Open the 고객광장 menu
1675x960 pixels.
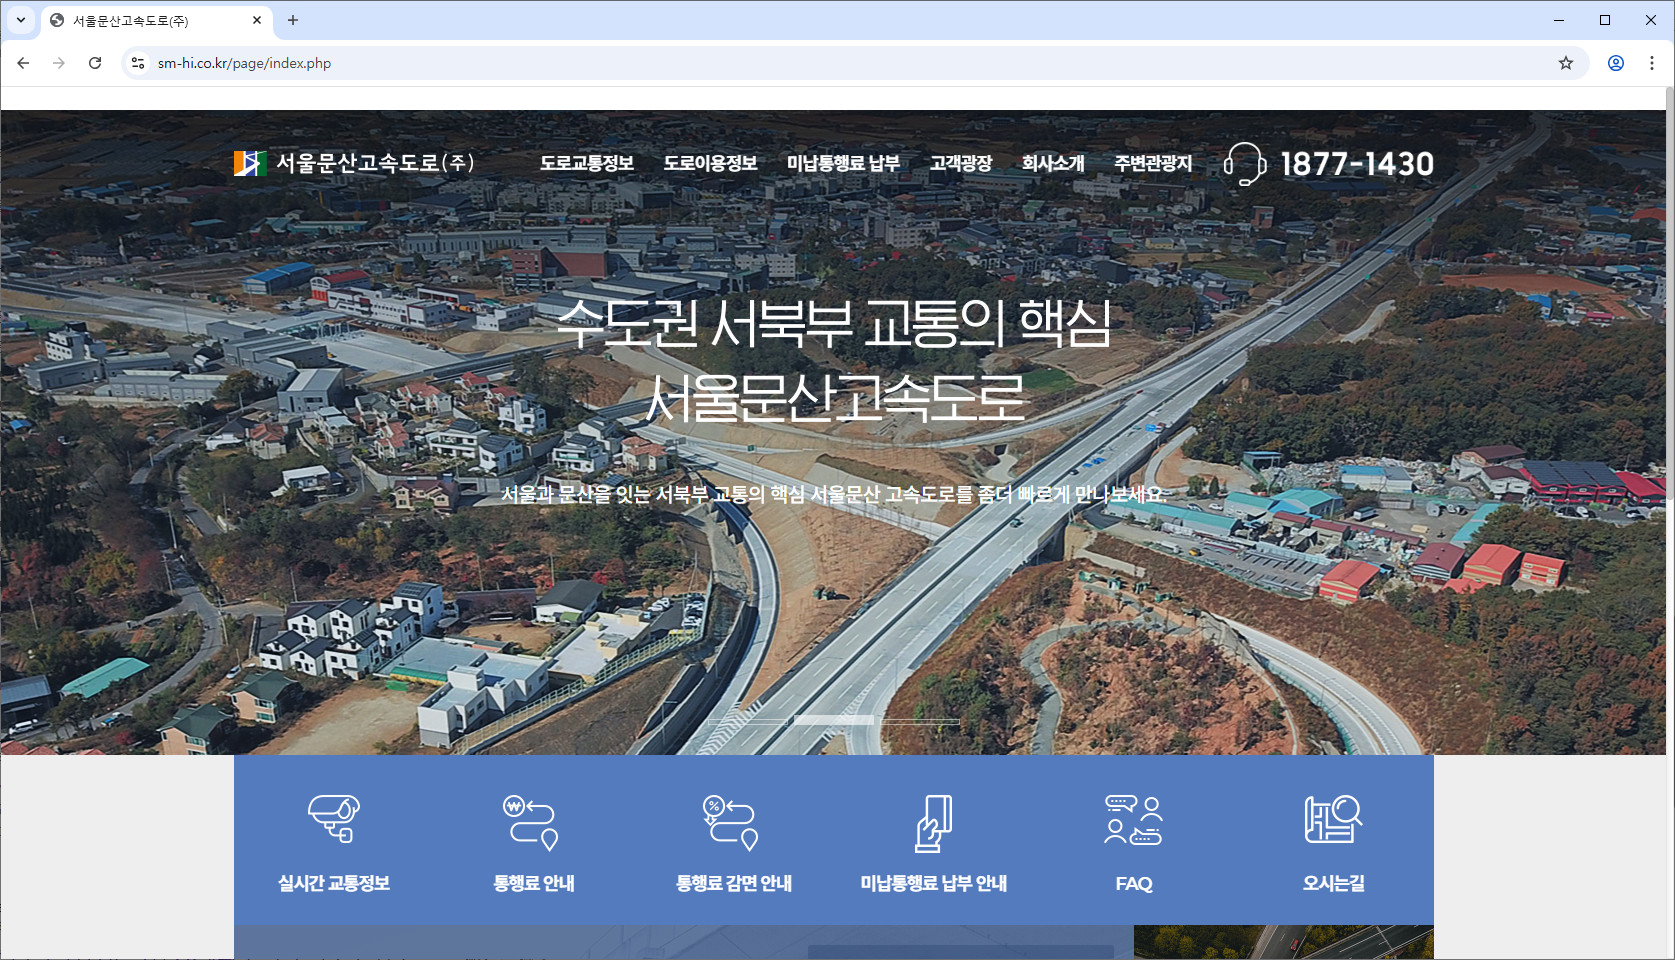coord(961,163)
